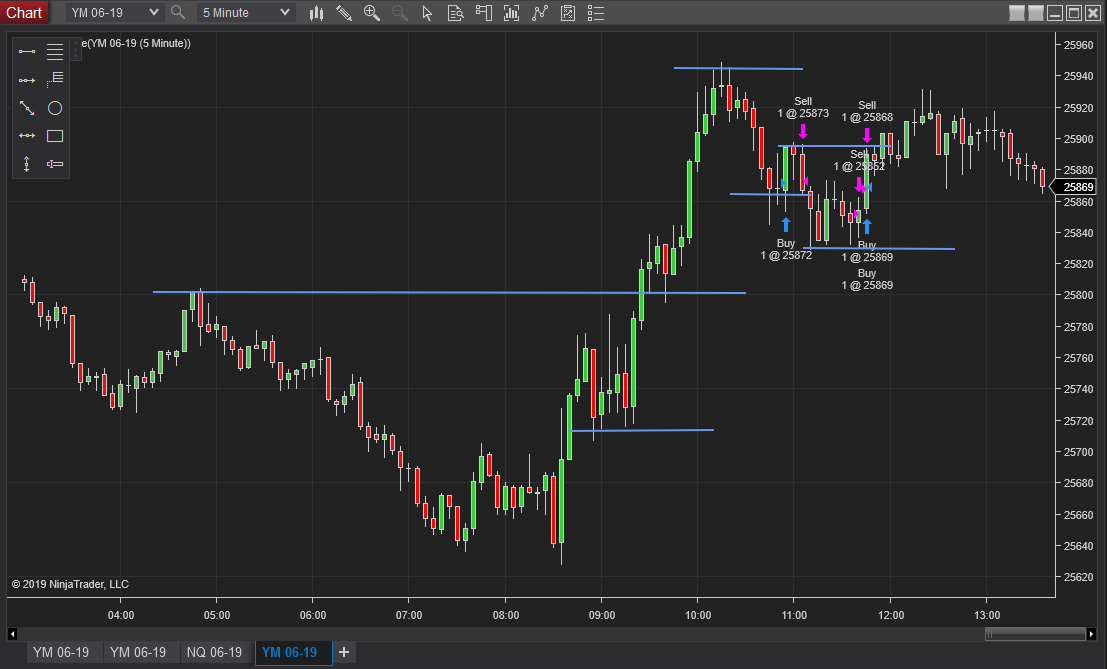Open the Data Series bars icon
Viewport: 1107px width, 669px height.
[x=511, y=13]
